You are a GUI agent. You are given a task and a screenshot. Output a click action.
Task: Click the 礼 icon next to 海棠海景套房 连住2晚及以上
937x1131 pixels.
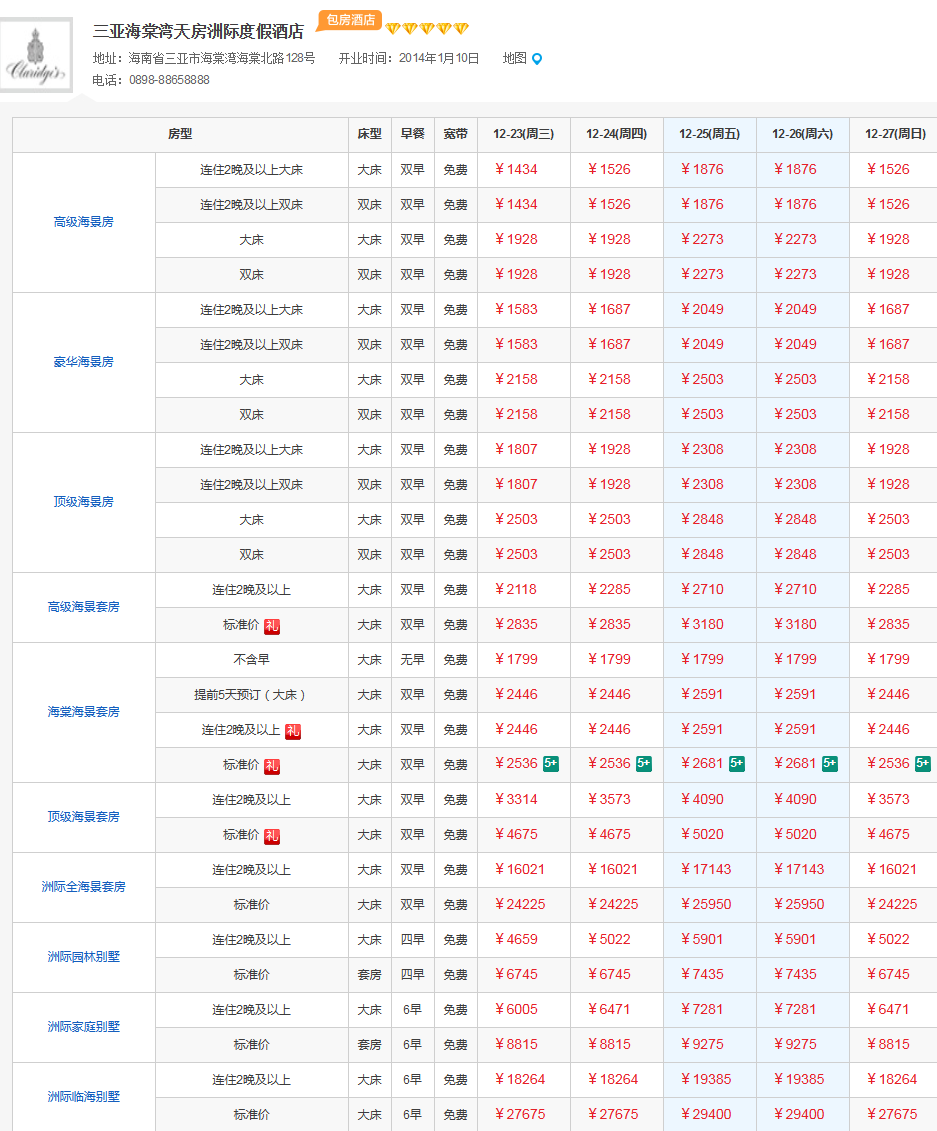click(293, 731)
